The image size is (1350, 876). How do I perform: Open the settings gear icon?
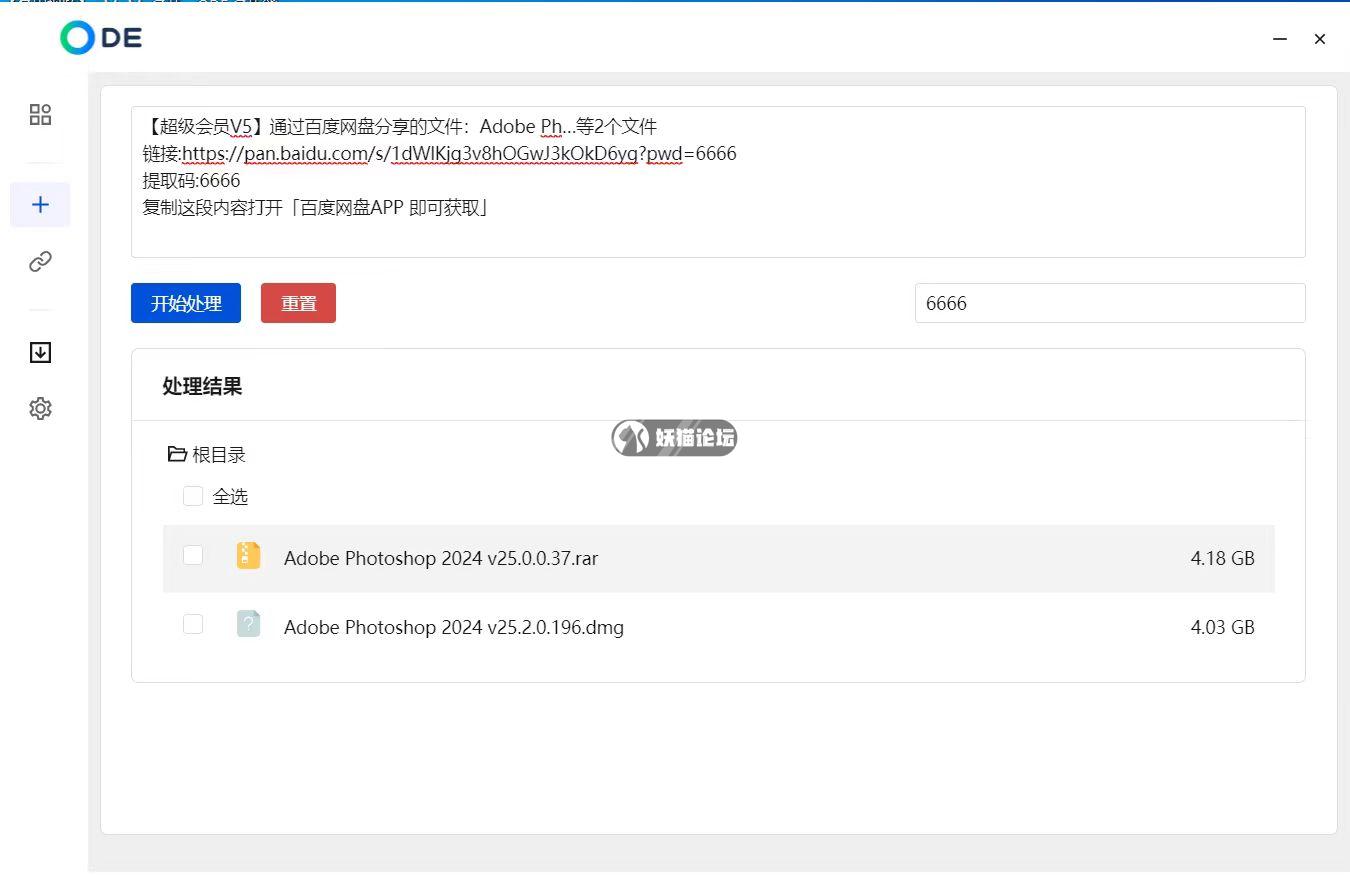[x=40, y=408]
